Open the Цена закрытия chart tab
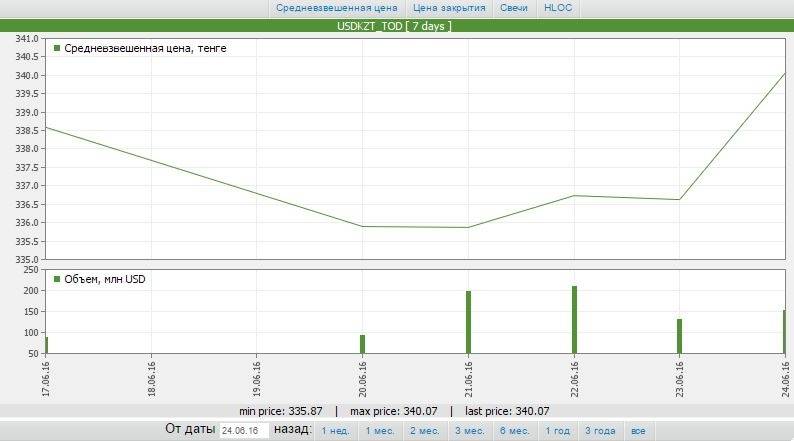Viewport: 794px width, 441px height. click(x=449, y=8)
